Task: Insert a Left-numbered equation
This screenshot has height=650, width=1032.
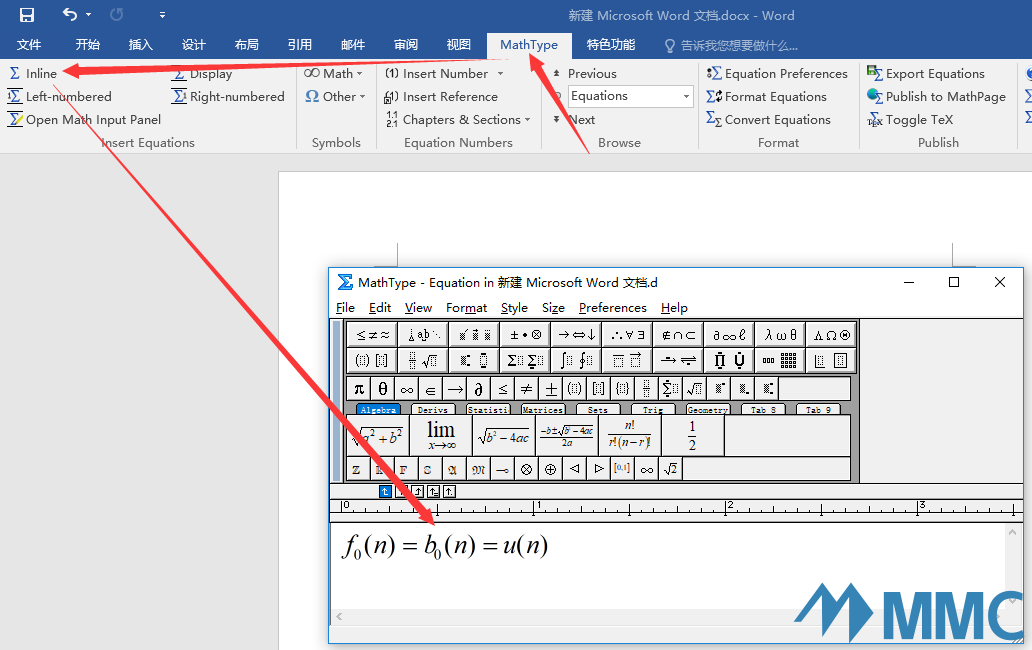Action: (x=59, y=97)
